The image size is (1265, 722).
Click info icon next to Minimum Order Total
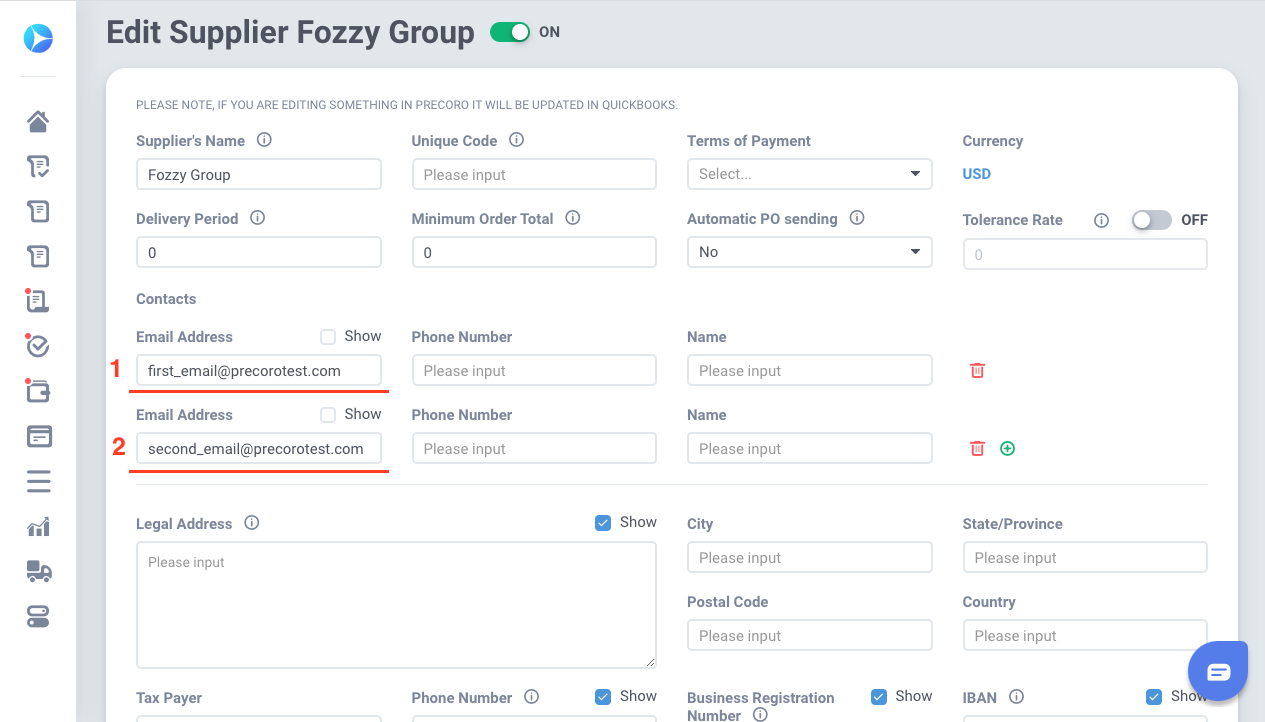tap(572, 217)
